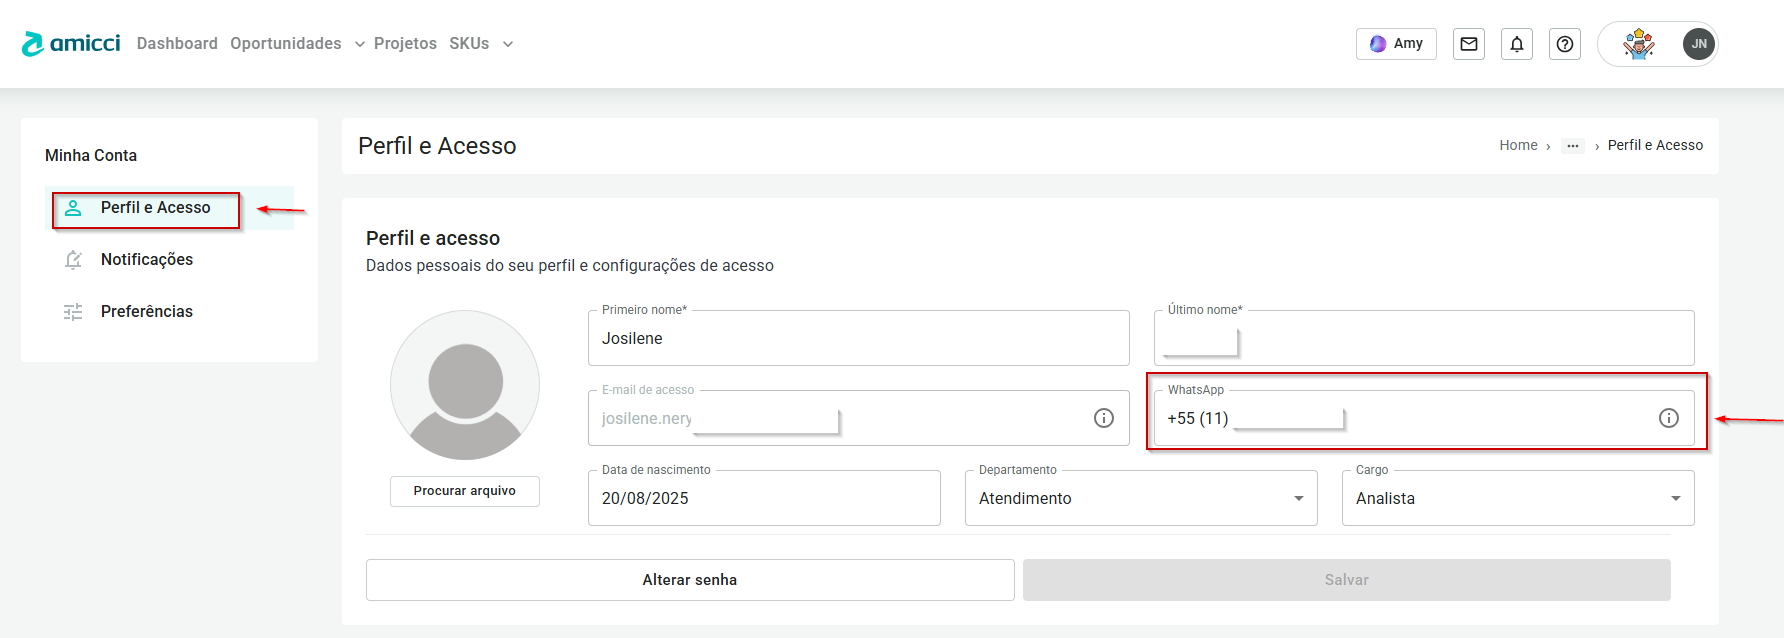
Task: Open Projetos in top navigation
Action: (405, 44)
